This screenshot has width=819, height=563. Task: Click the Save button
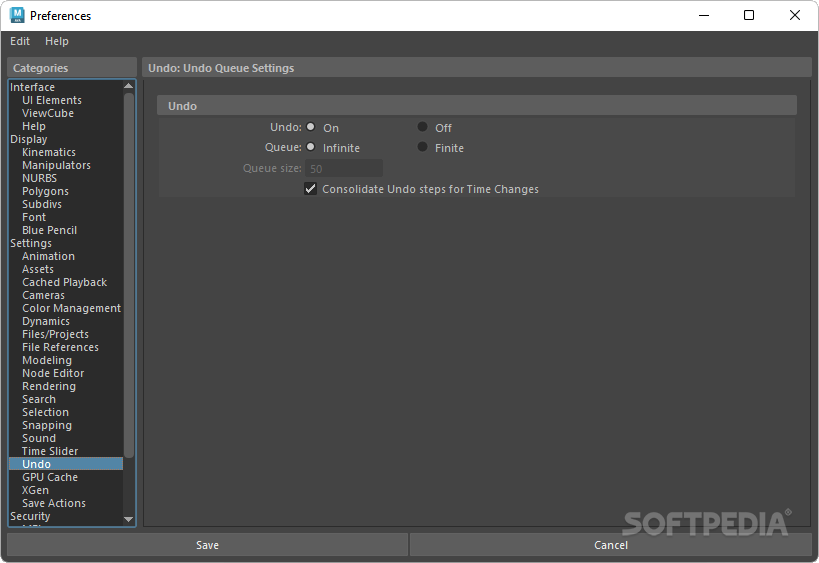point(207,545)
